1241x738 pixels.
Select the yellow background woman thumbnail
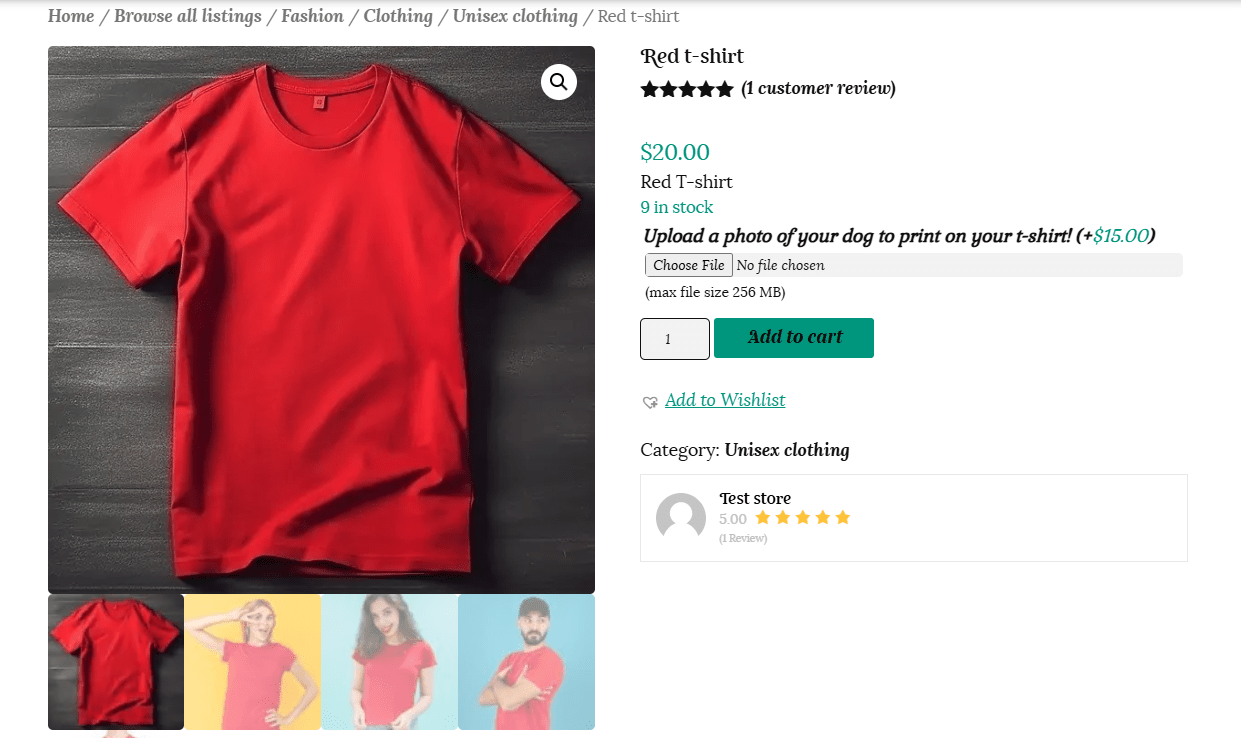point(253,662)
